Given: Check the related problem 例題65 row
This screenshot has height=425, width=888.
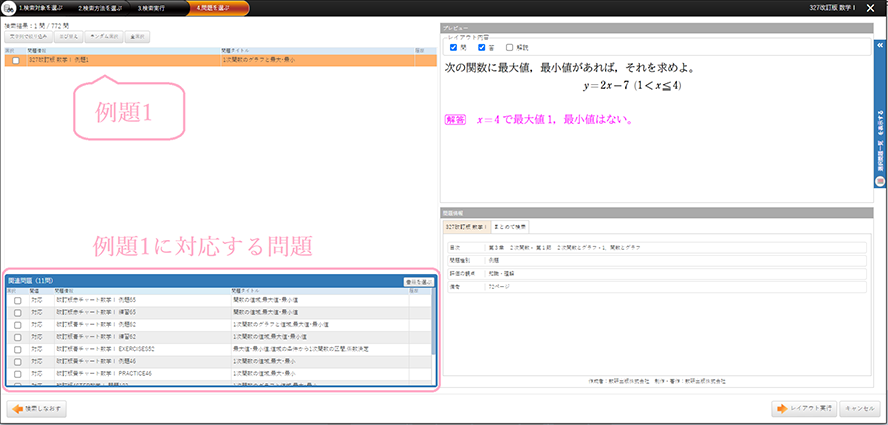Looking at the screenshot, I should [17, 299].
